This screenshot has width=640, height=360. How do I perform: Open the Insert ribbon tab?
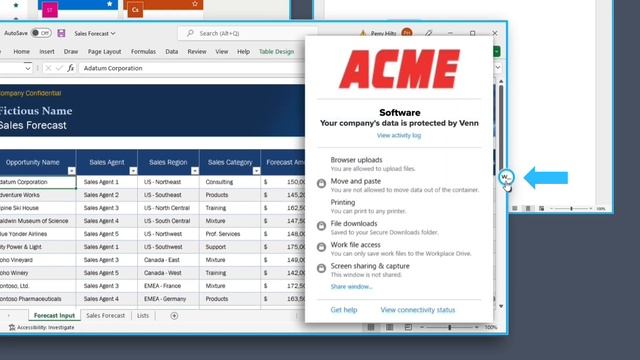pos(47,51)
